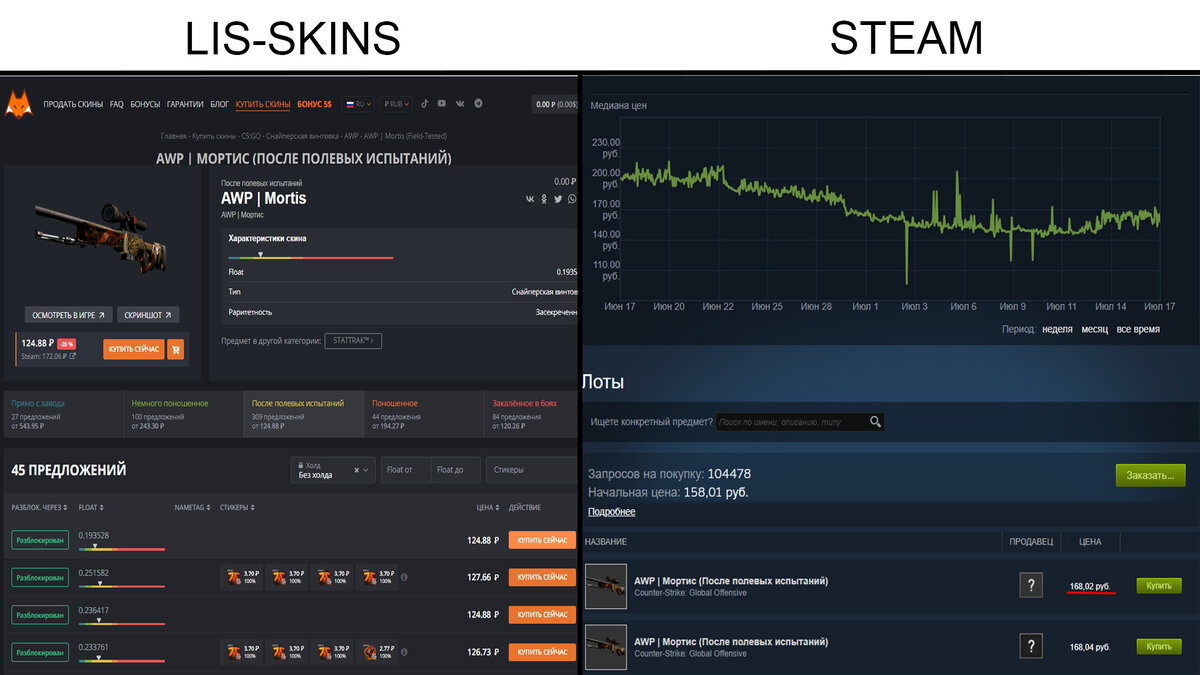Click first sticker in the 127.66 ₽ row
1200x675 pixels.
(x=241, y=577)
